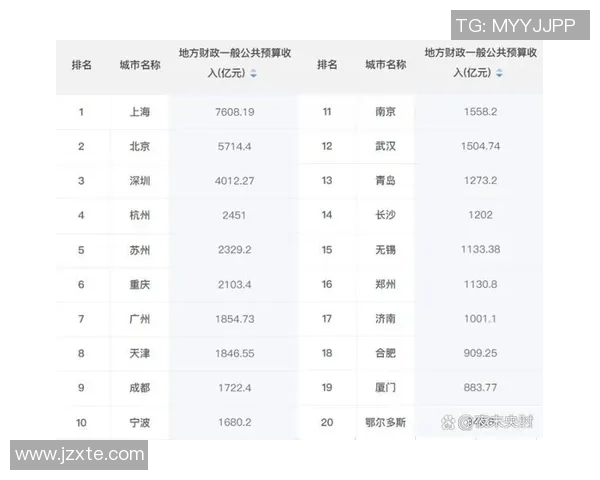Click the value 2329.2
Image resolution: width=600 pixels, height=480 pixels.
(x=235, y=250)
